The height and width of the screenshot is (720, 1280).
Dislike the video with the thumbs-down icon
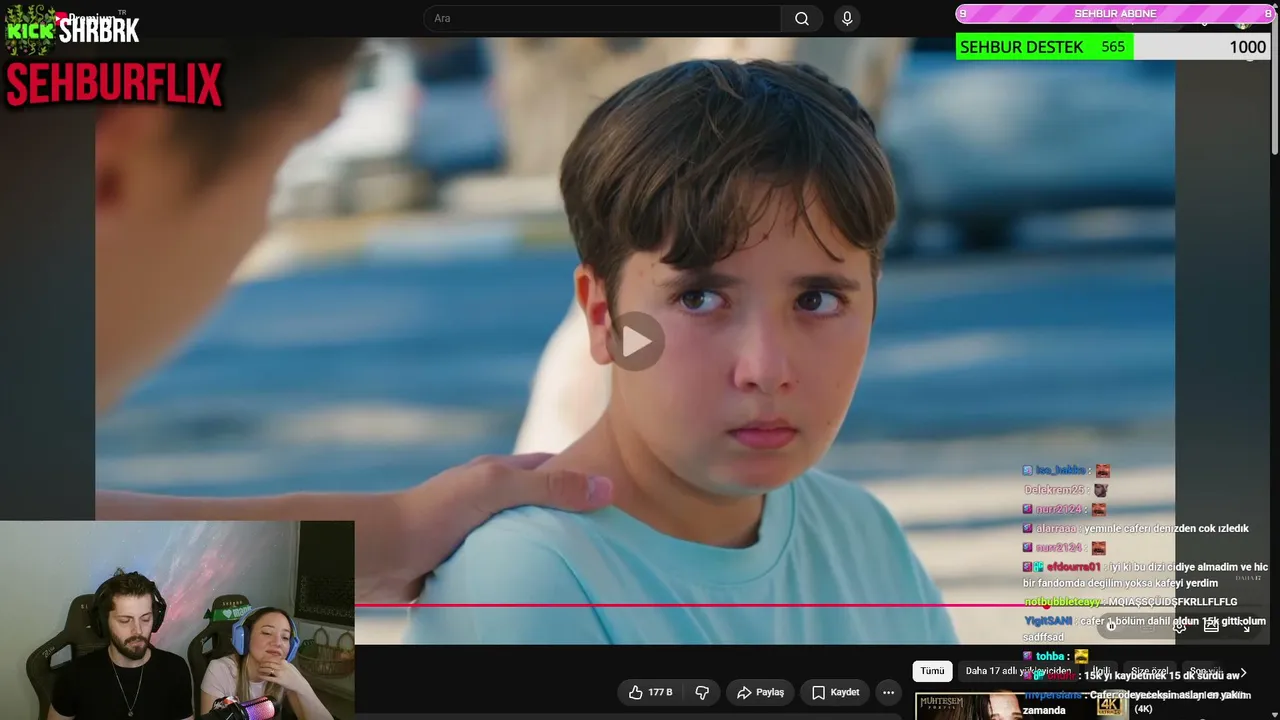pos(702,692)
